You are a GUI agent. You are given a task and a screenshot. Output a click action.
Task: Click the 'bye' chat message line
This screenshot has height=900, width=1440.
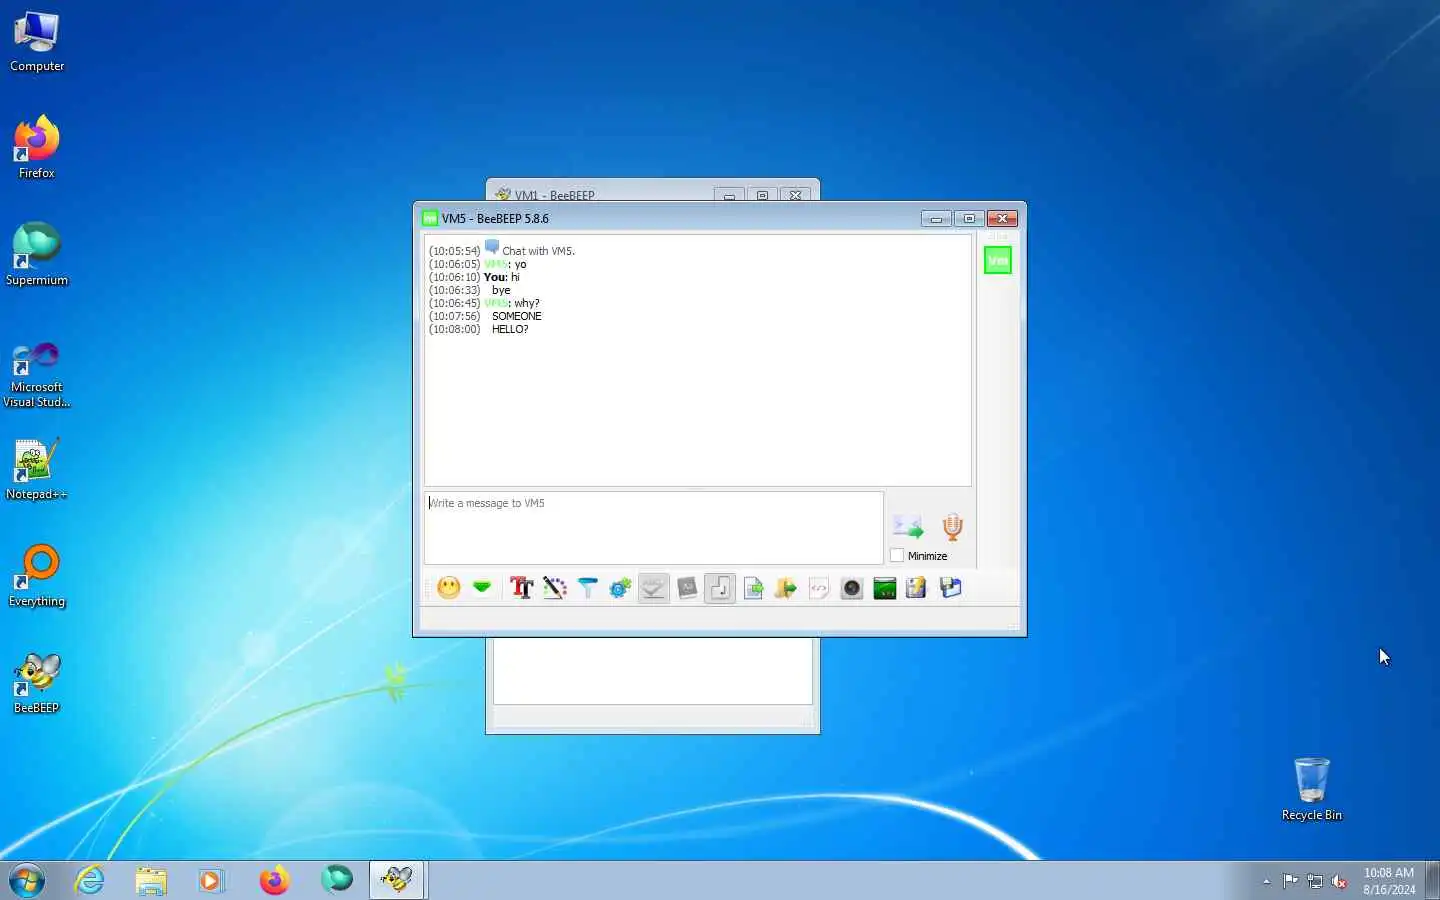coord(501,290)
